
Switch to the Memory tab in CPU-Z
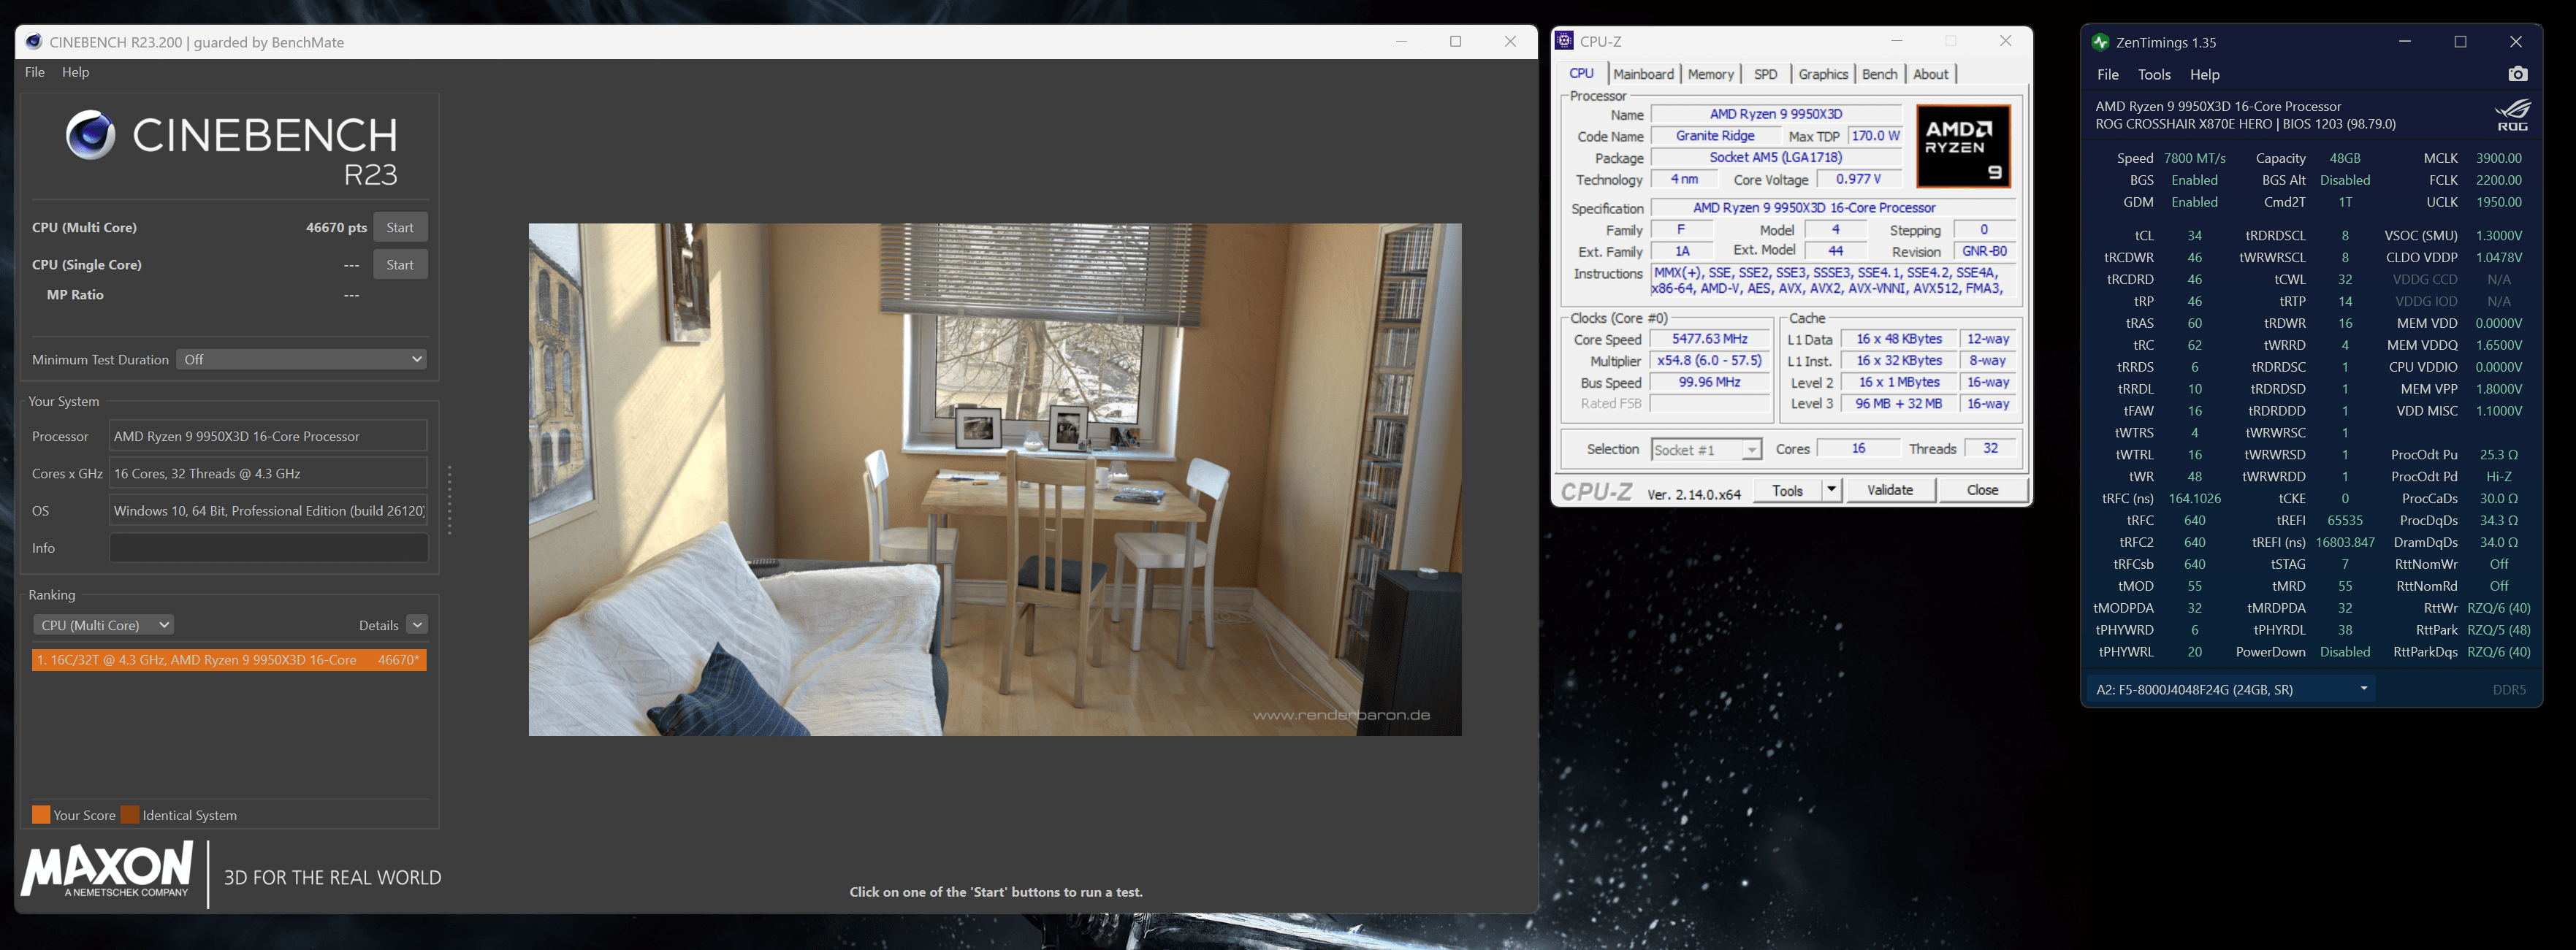click(1710, 74)
